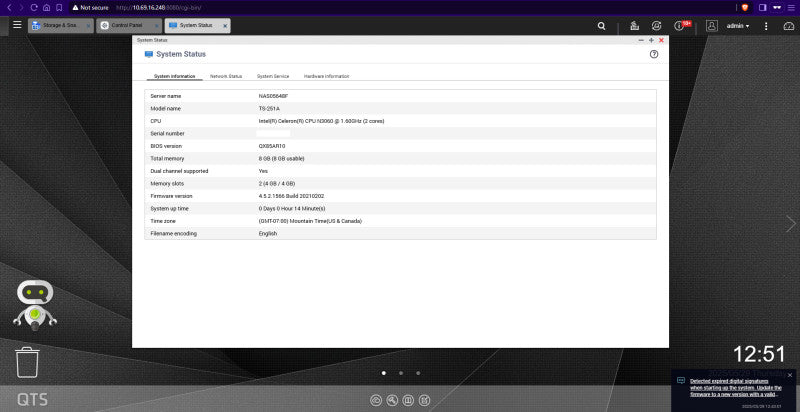Expand the admin account dropdown
Image resolution: width=800 pixels, height=412 pixels.
pos(738,25)
